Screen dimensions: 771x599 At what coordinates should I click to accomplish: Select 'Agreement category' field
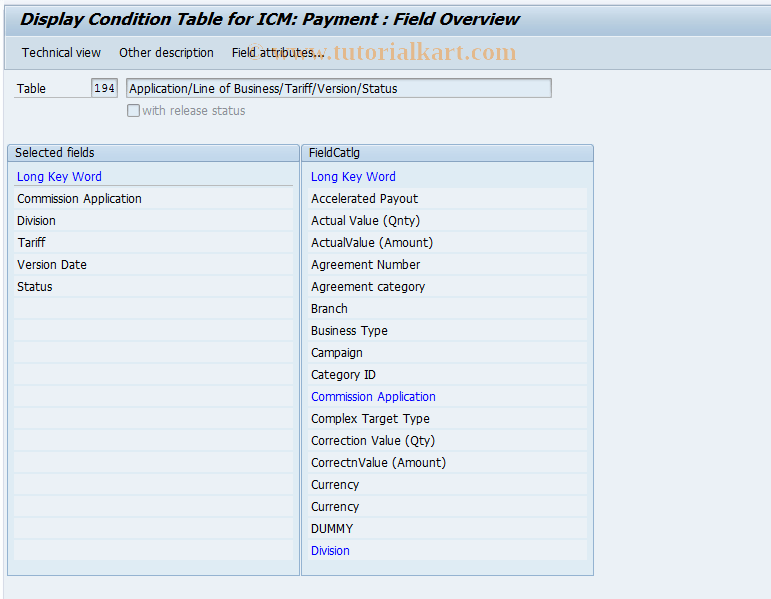[x=448, y=287]
